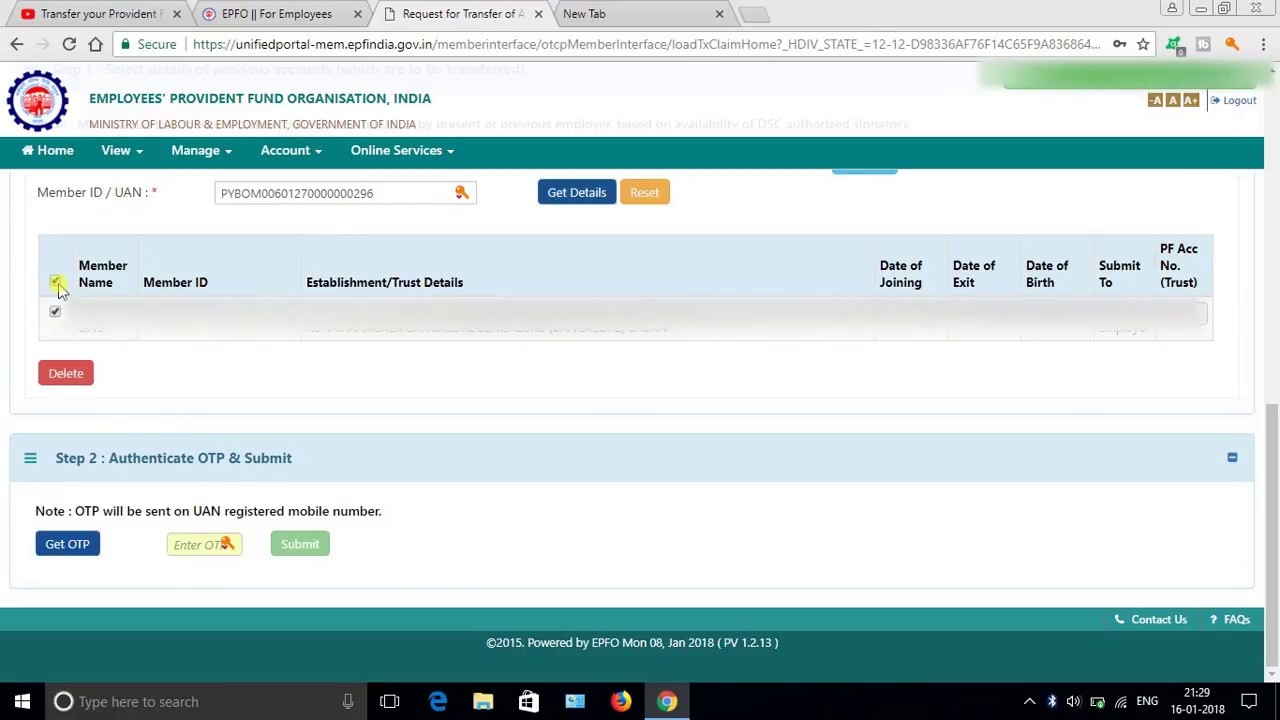The width and height of the screenshot is (1280, 720).
Task: Click the key icon in Member ID field
Action: coord(461,192)
